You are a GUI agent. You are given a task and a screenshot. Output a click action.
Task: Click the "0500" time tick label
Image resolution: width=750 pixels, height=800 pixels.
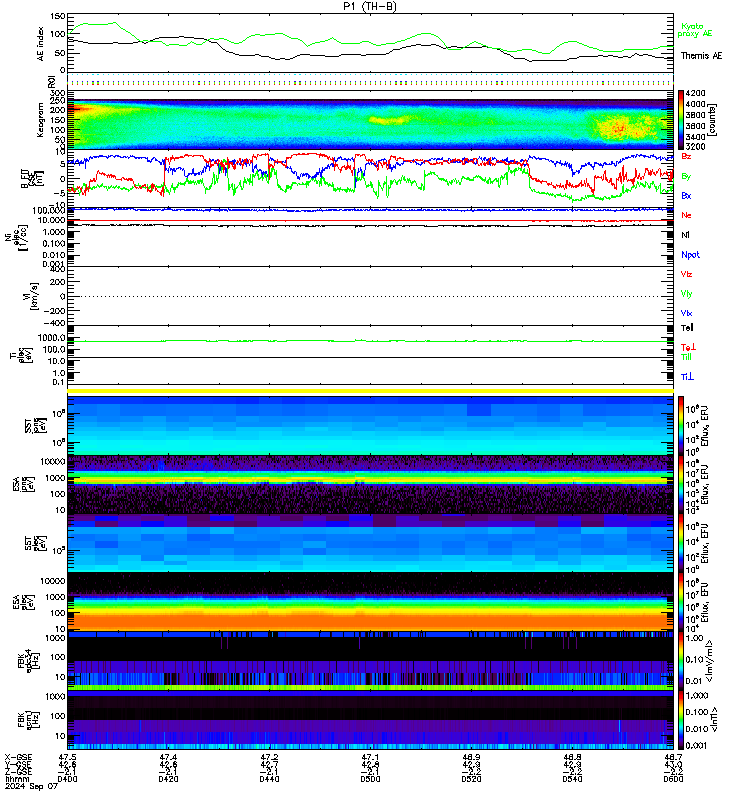(370, 779)
